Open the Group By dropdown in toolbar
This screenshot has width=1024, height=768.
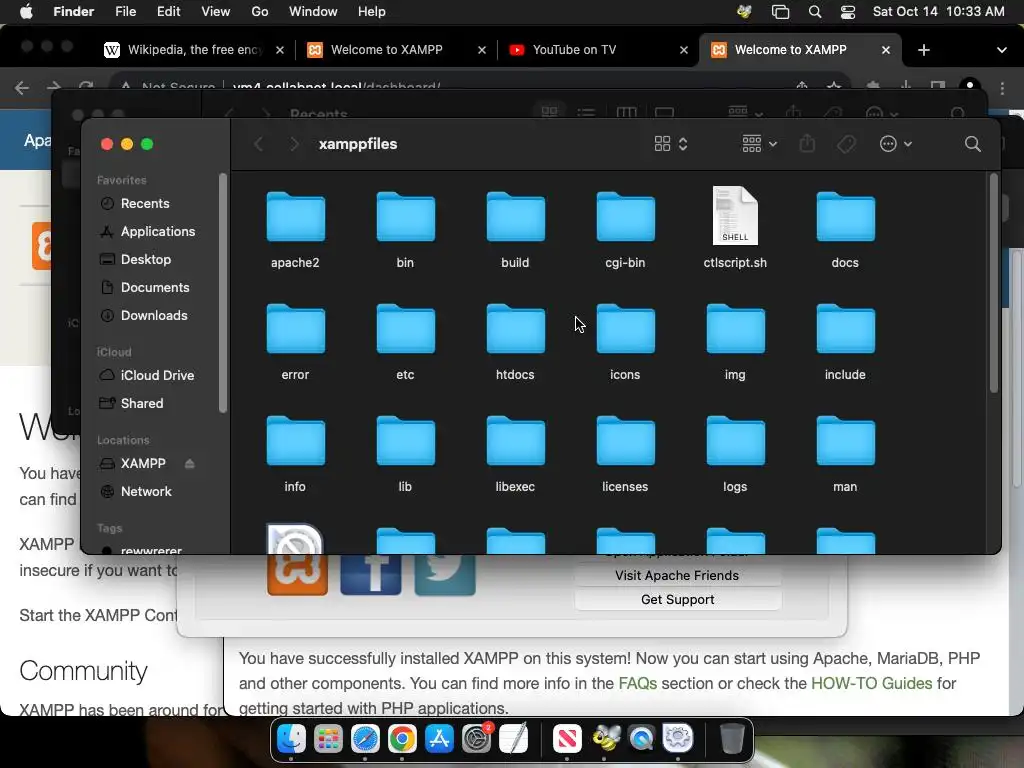point(759,144)
